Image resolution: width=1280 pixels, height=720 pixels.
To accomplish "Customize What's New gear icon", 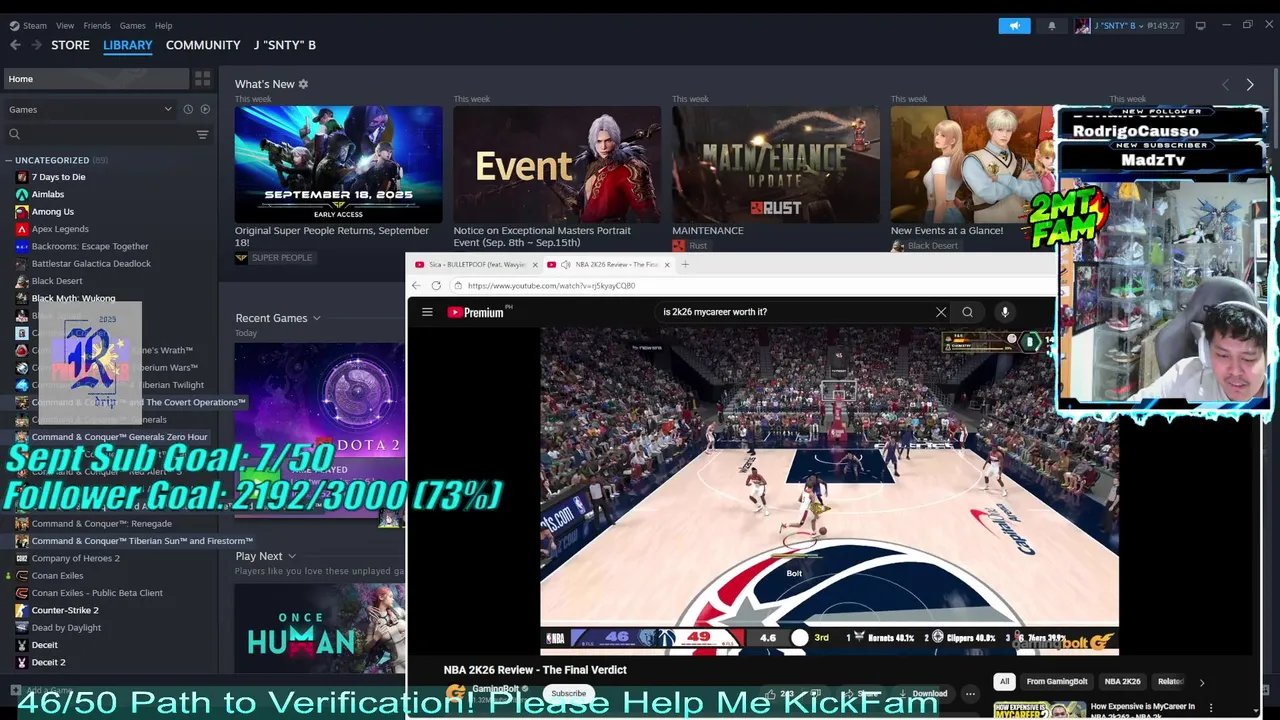I will click(x=303, y=84).
